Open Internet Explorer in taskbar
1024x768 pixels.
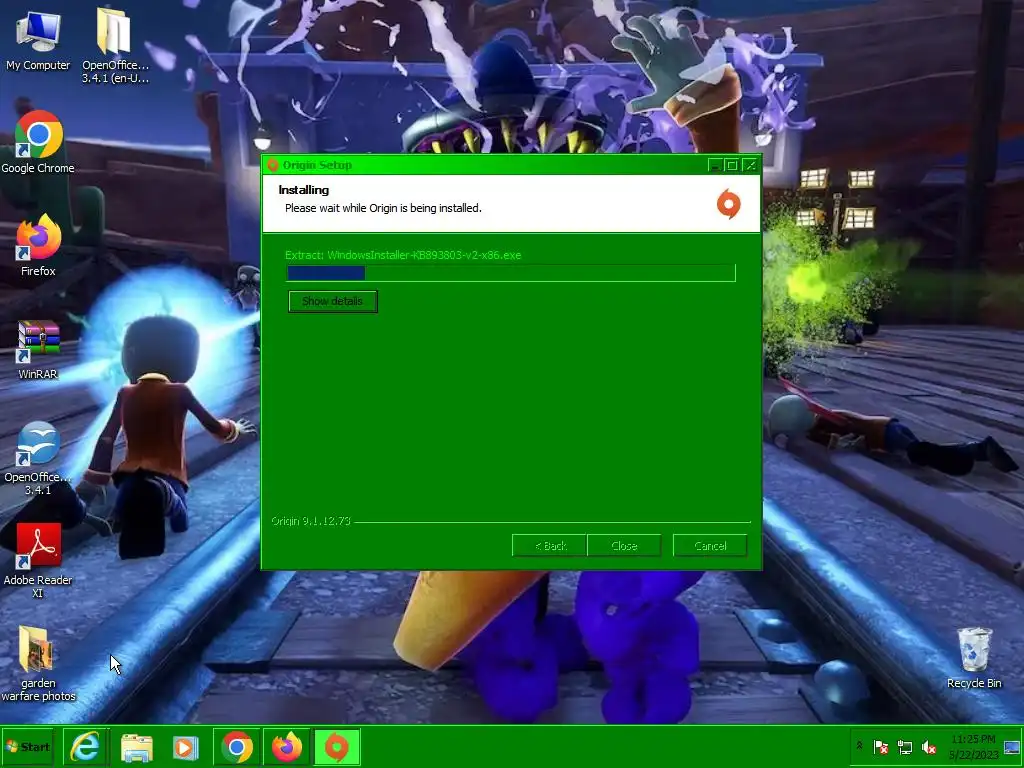(x=85, y=746)
